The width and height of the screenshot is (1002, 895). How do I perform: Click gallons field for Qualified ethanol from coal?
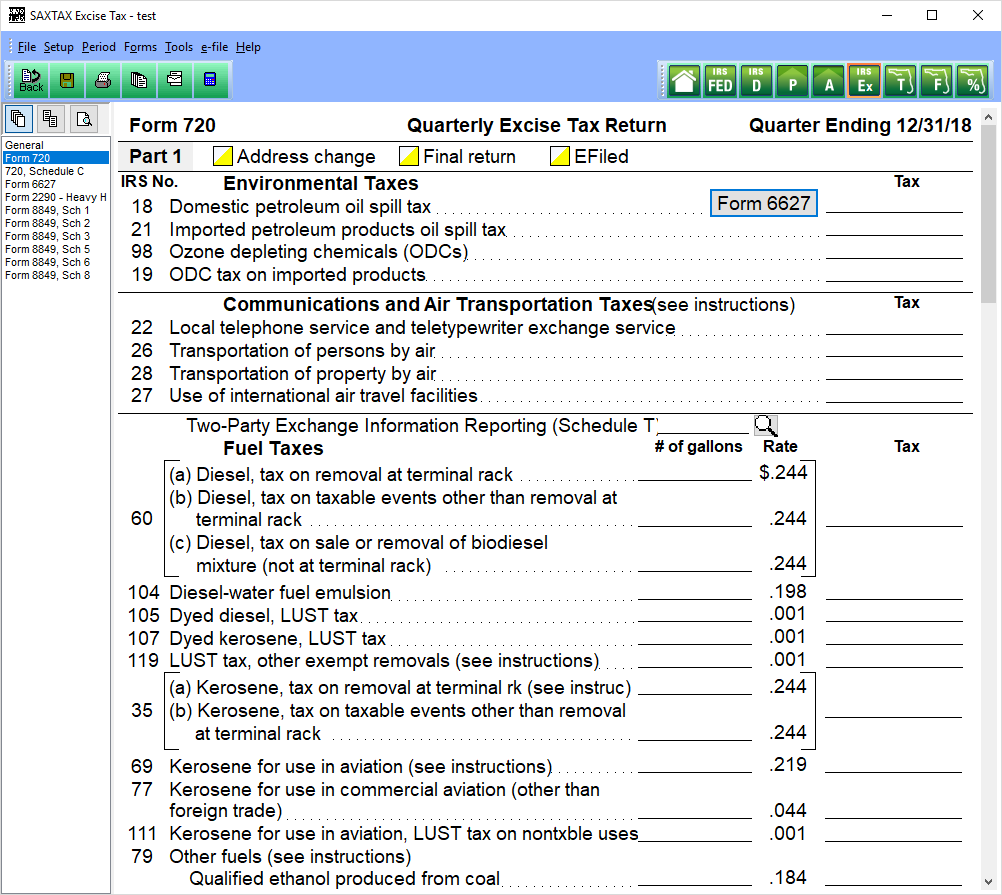(695, 877)
